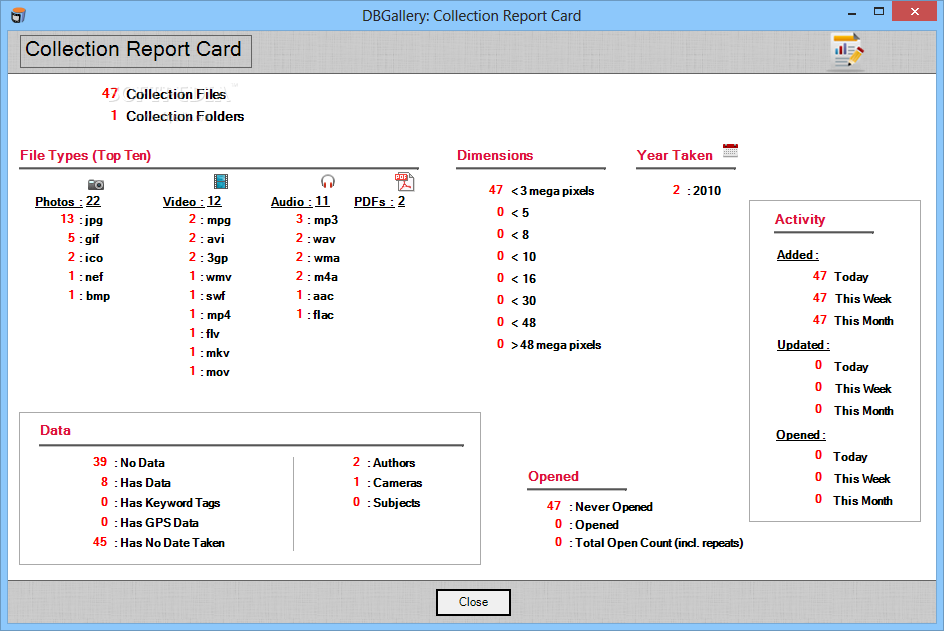Click the film strip icon above Video
The image size is (944, 631).
[221, 181]
